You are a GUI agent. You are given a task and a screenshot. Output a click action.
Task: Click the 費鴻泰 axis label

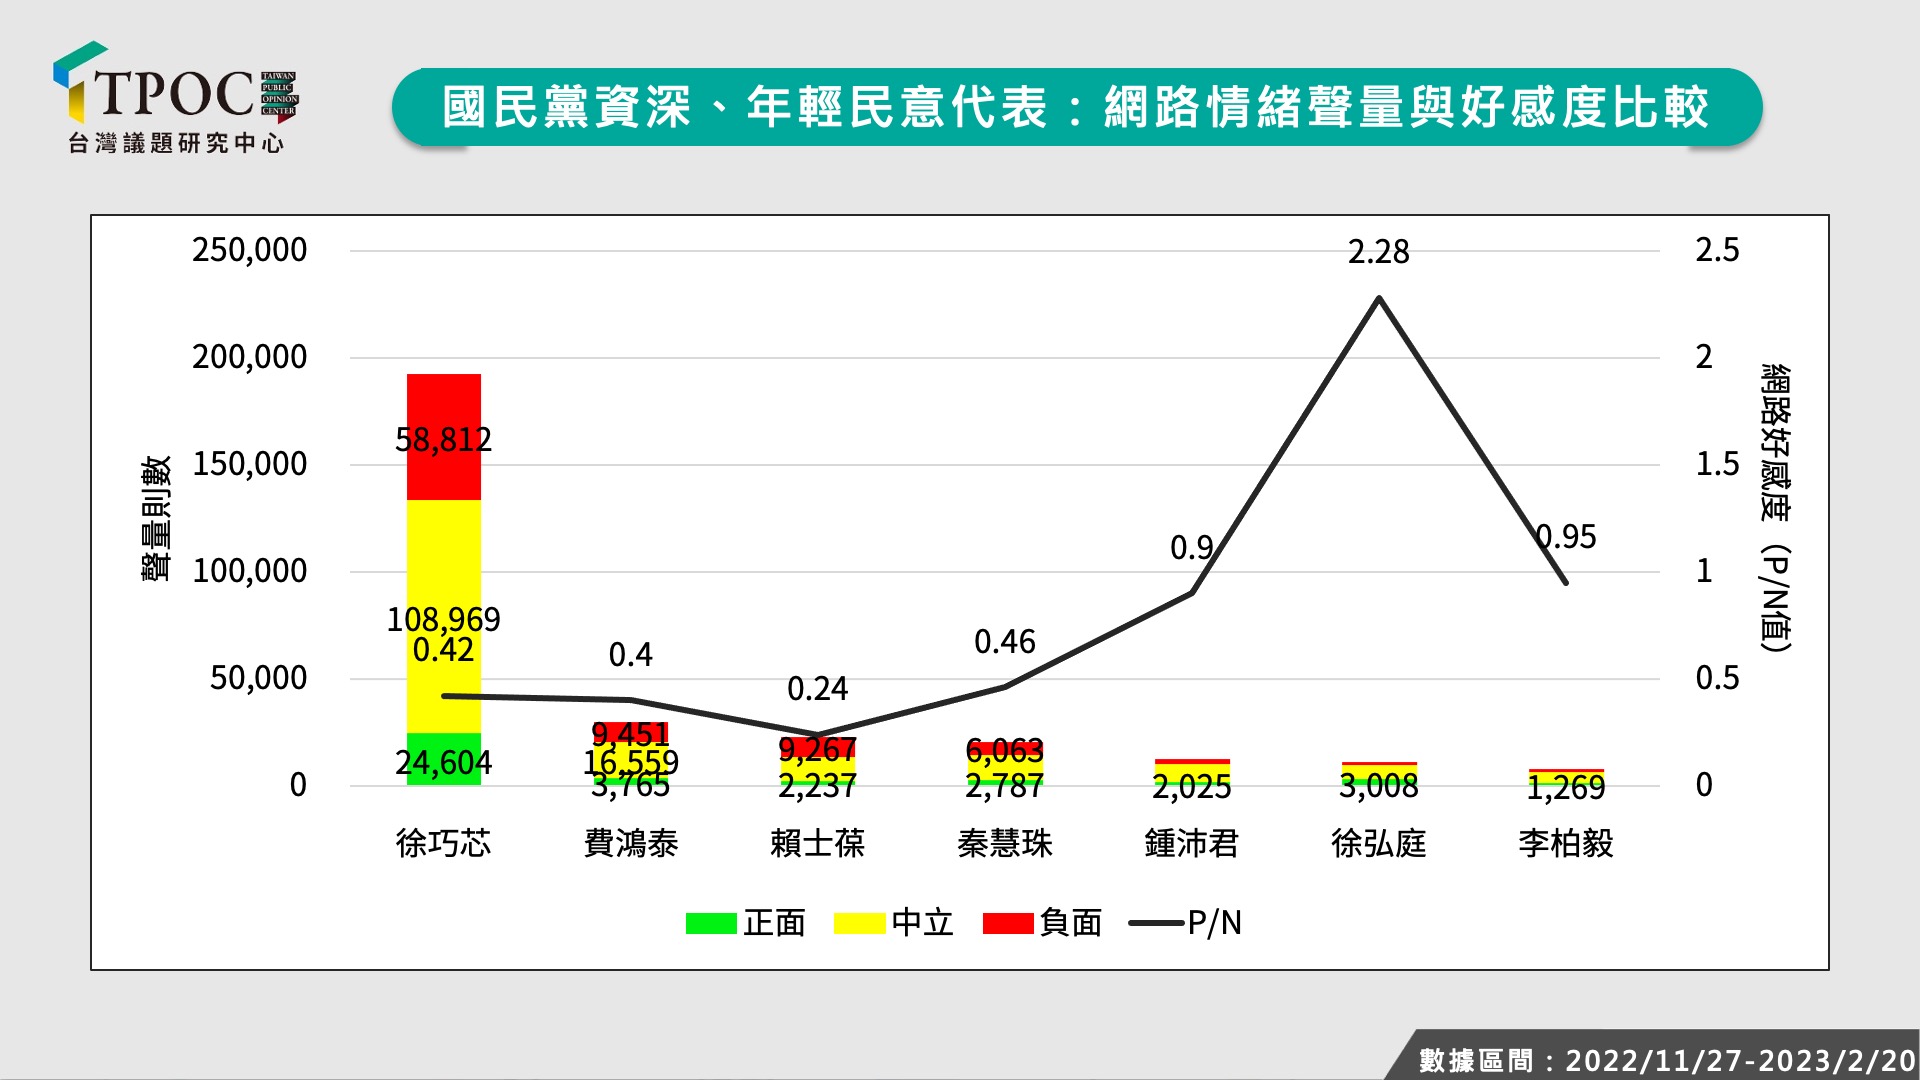coord(631,843)
